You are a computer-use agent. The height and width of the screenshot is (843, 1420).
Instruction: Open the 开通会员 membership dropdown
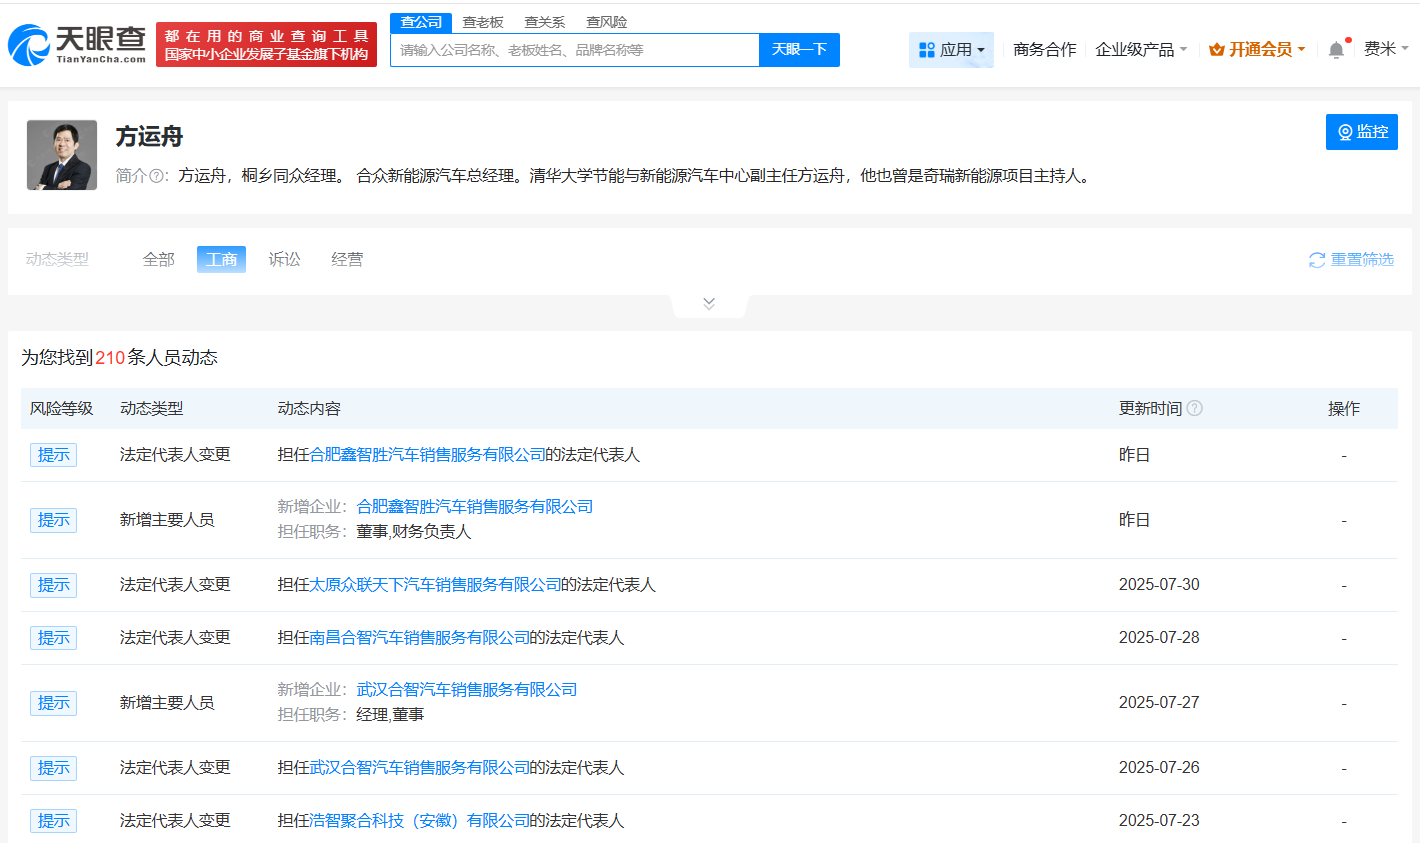coord(1257,50)
